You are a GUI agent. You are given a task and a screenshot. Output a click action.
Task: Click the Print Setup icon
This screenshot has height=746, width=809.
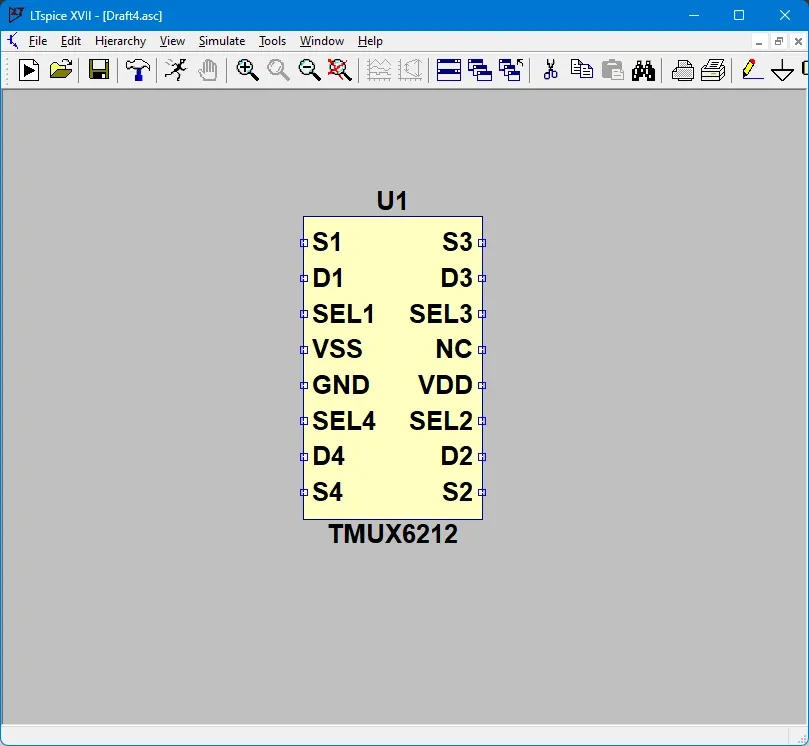pos(682,71)
